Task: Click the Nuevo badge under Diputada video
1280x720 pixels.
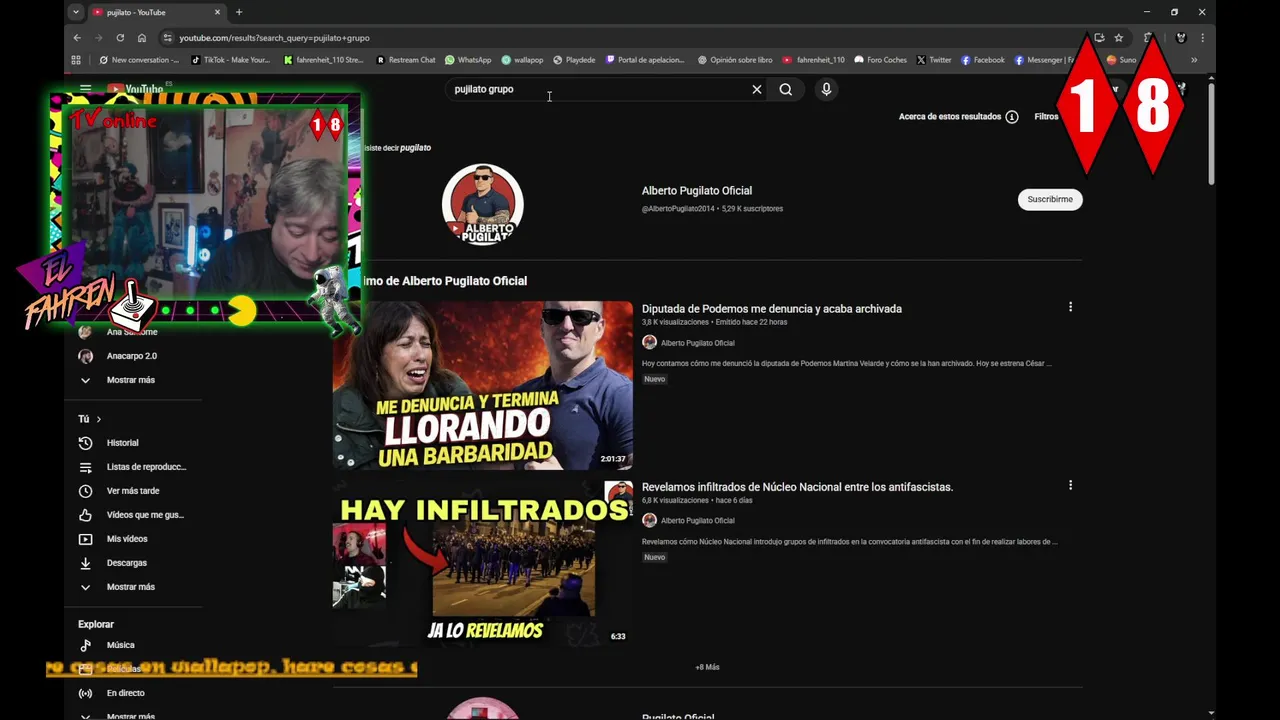Action: pos(654,379)
